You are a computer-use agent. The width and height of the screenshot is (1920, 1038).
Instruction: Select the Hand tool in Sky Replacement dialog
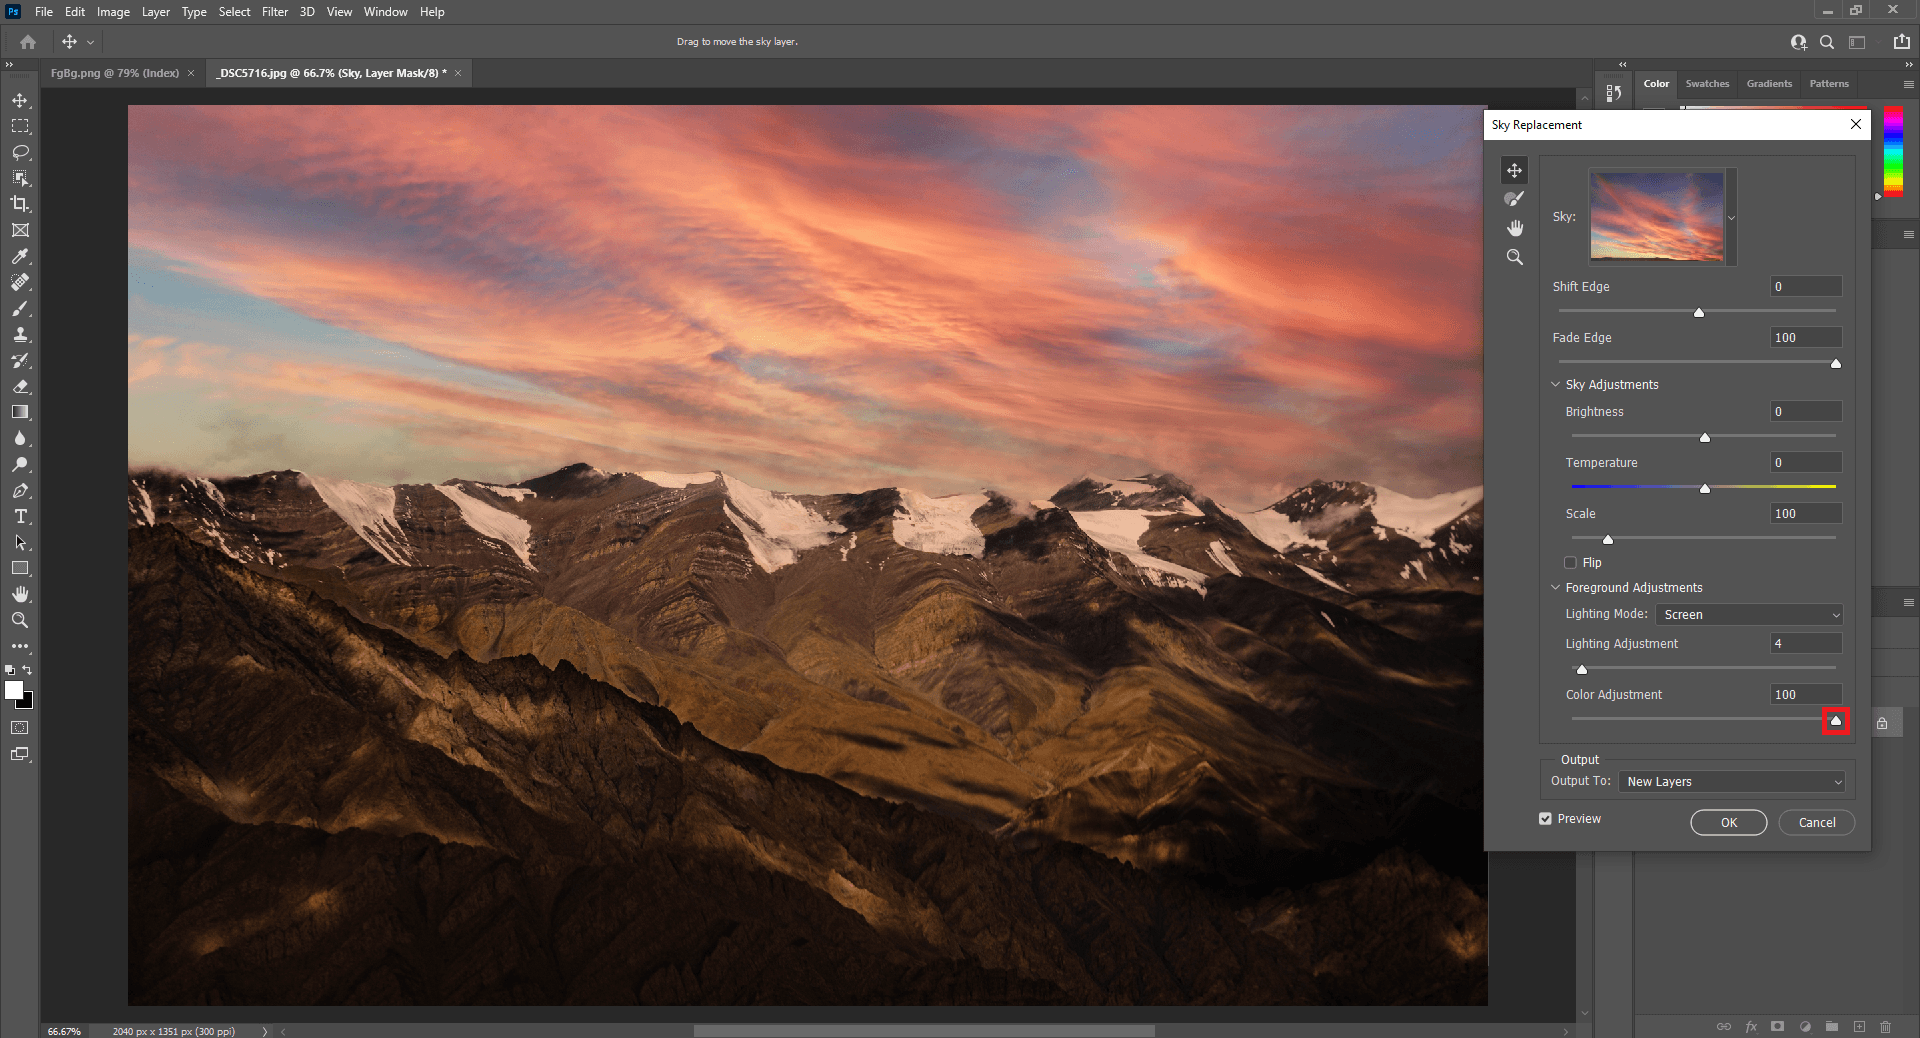pos(1514,228)
